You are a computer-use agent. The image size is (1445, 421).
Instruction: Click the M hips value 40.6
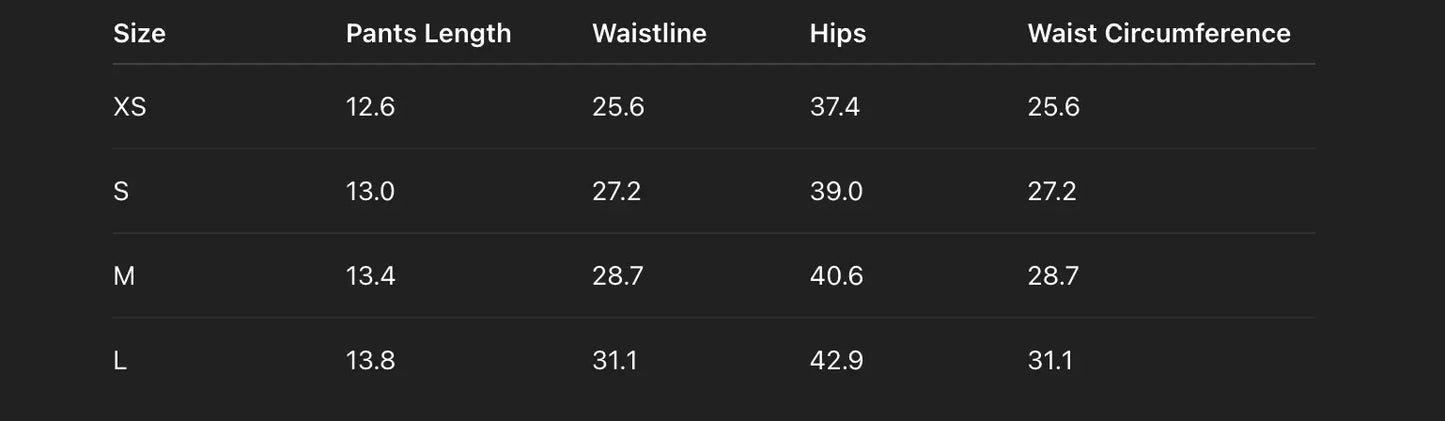[836, 276]
